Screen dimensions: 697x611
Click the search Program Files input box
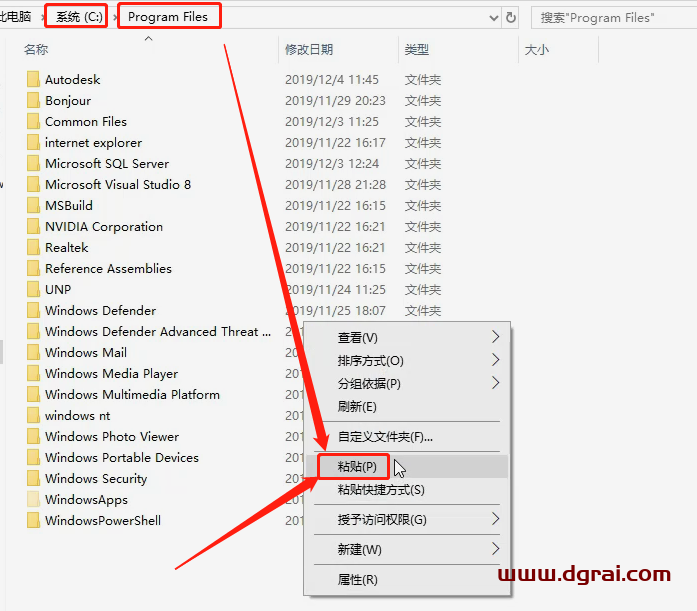pyautogui.click(x=612, y=18)
